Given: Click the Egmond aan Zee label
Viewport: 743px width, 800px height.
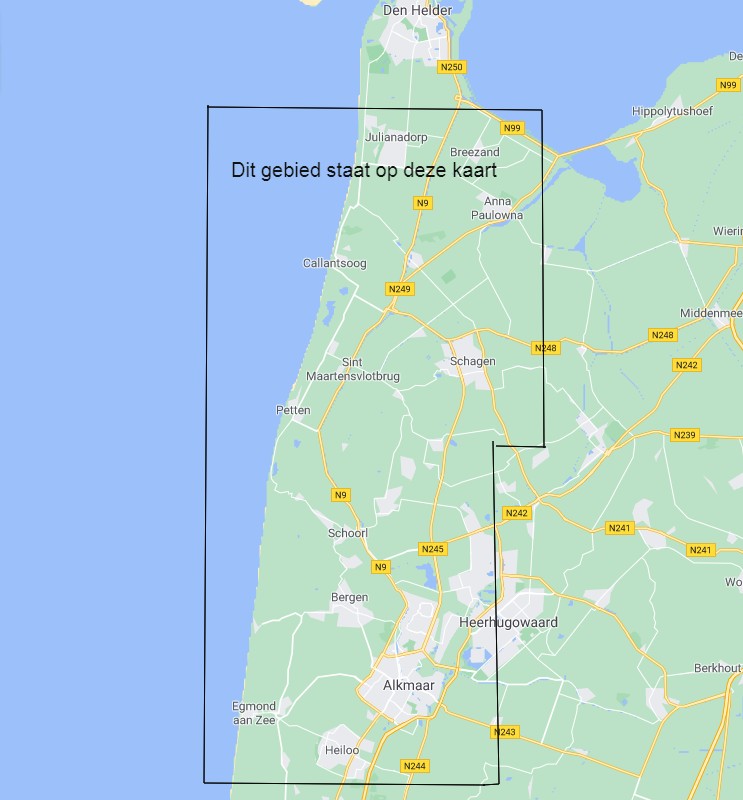Looking at the screenshot, I should point(253,712).
